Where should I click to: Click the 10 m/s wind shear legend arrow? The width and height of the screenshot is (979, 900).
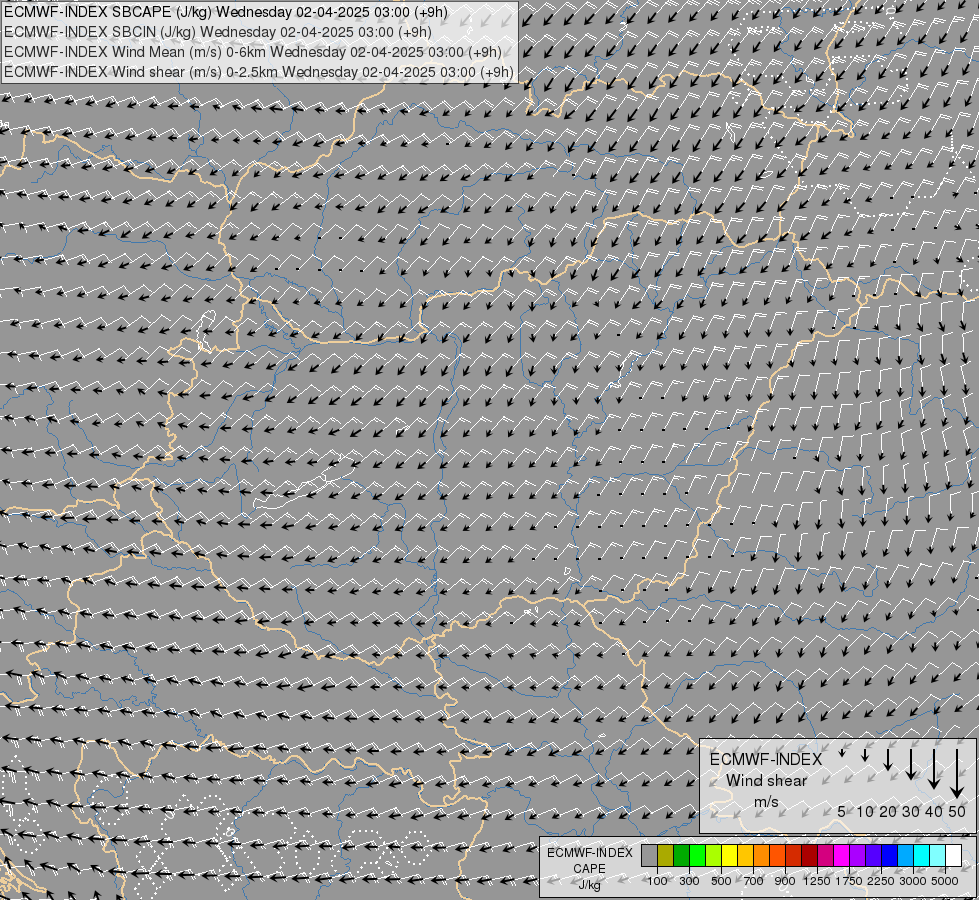(865, 755)
